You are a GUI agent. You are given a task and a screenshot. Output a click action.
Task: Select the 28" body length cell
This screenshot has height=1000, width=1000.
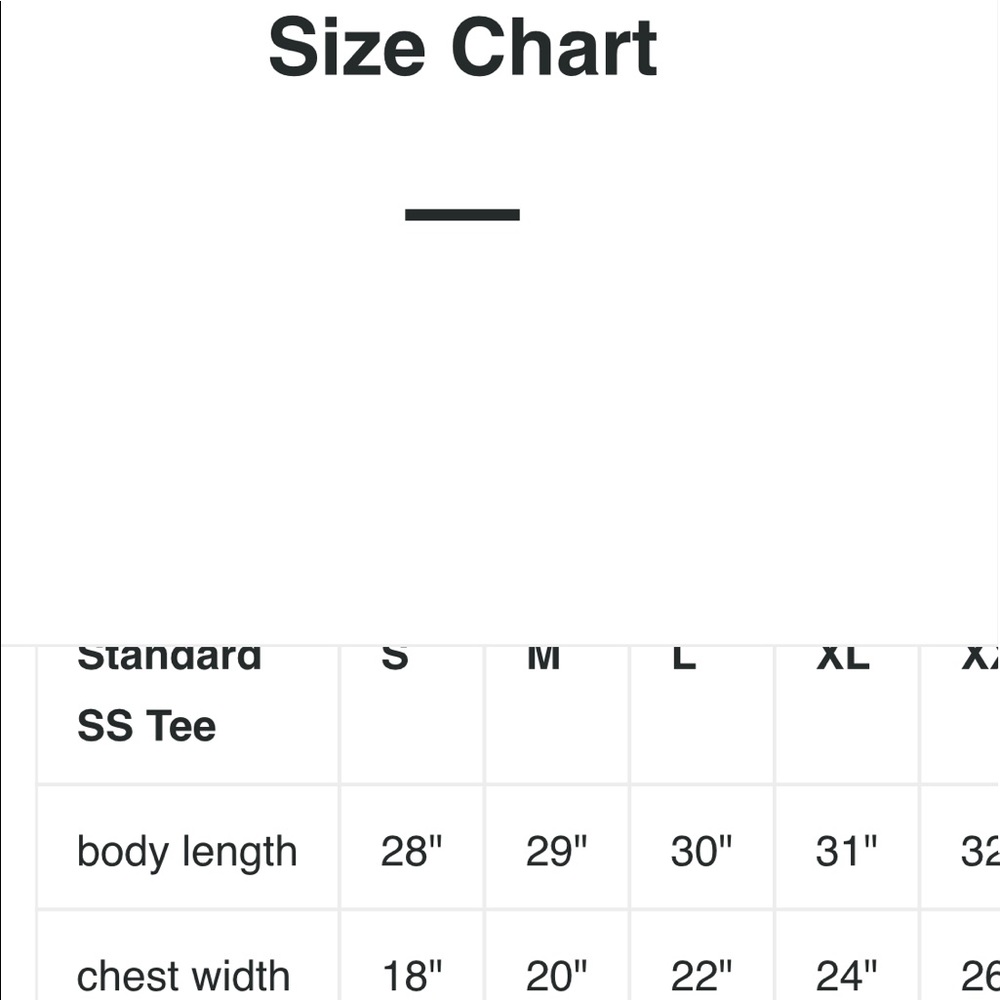(x=413, y=848)
